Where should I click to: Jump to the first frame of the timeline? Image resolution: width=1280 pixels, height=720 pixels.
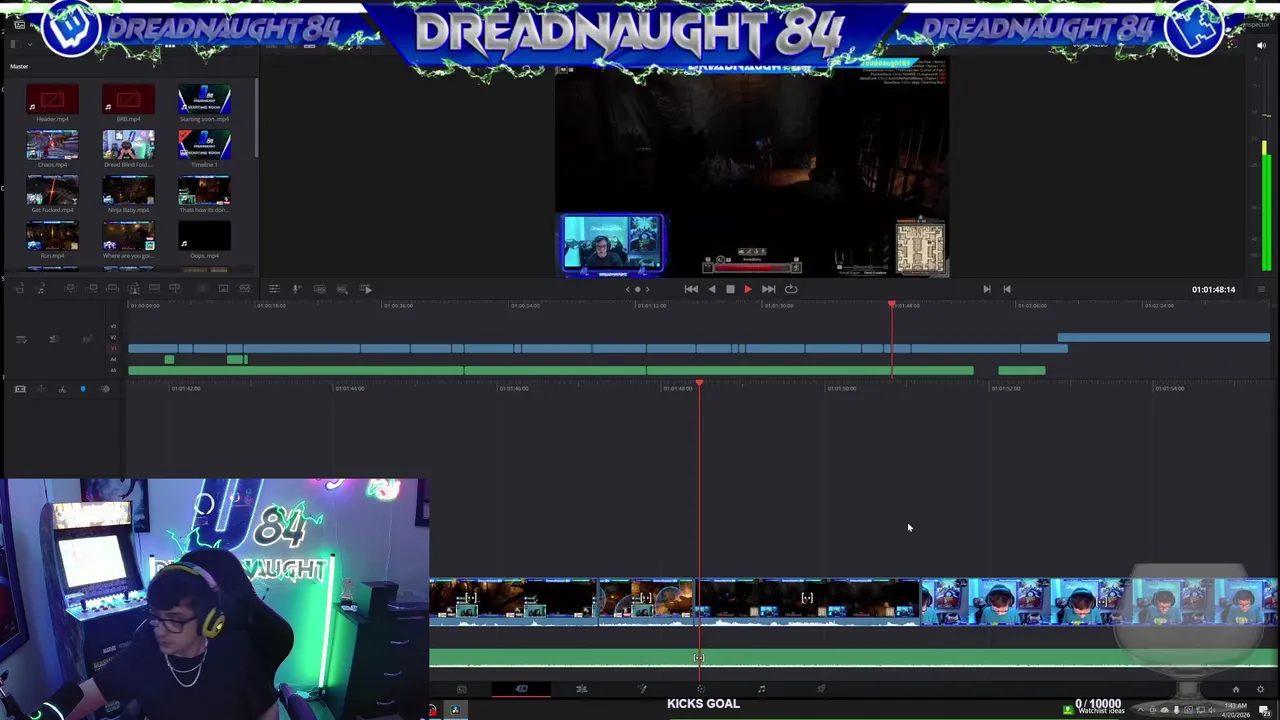(x=691, y=289)
